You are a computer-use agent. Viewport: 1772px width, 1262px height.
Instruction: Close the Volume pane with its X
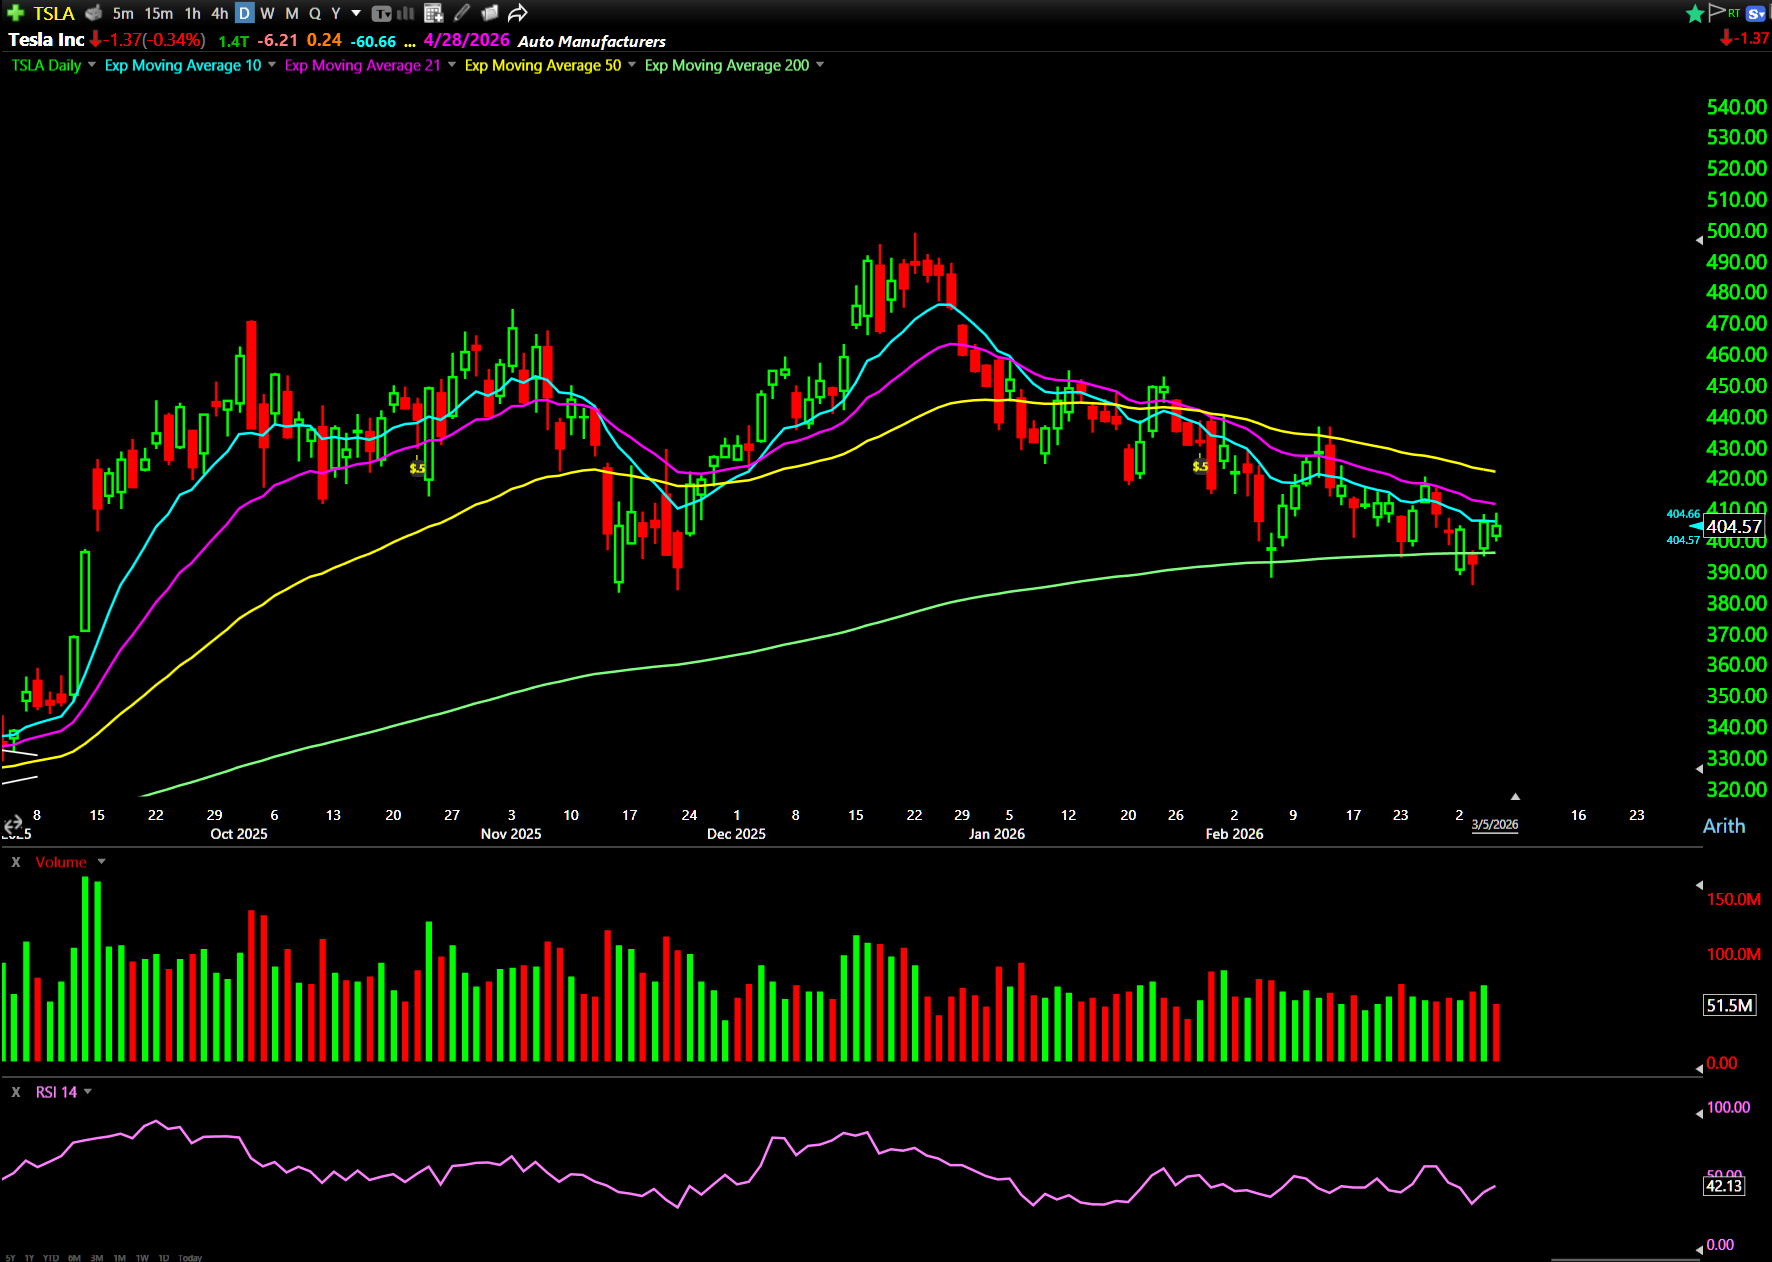[x=16, y=862]
